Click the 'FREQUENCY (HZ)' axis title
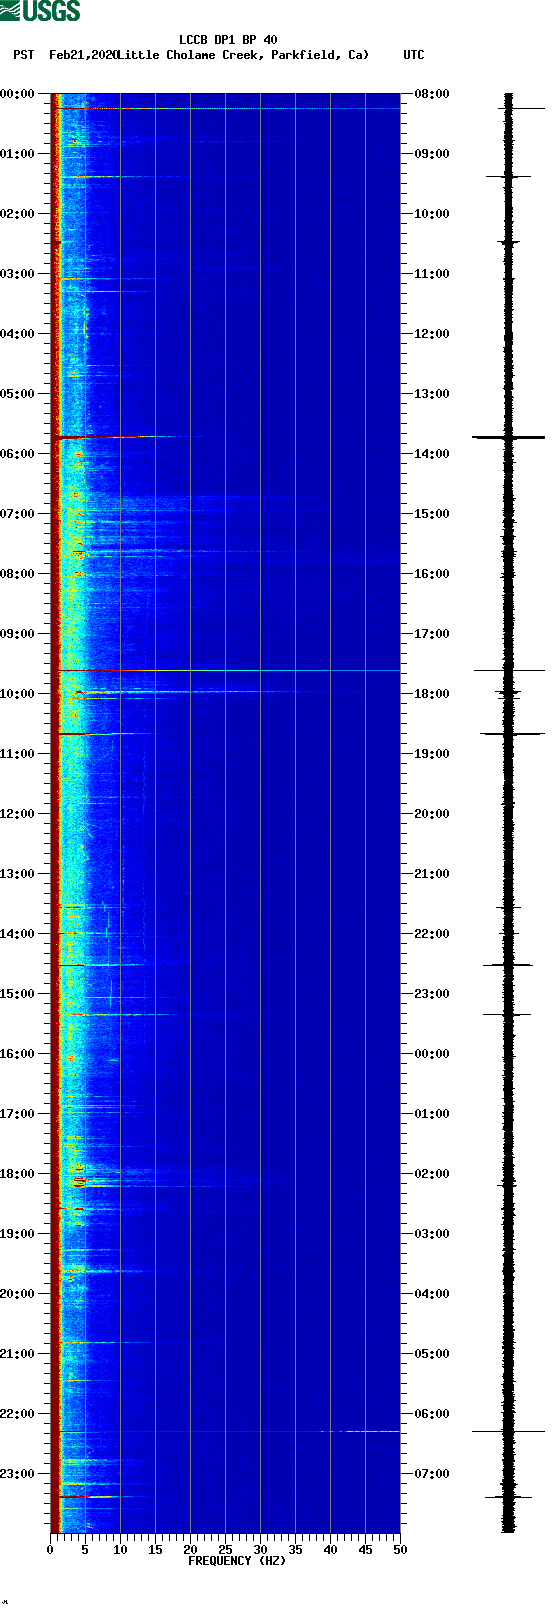This screenshot has width=552, height=1613. (x=237, y=1560)
